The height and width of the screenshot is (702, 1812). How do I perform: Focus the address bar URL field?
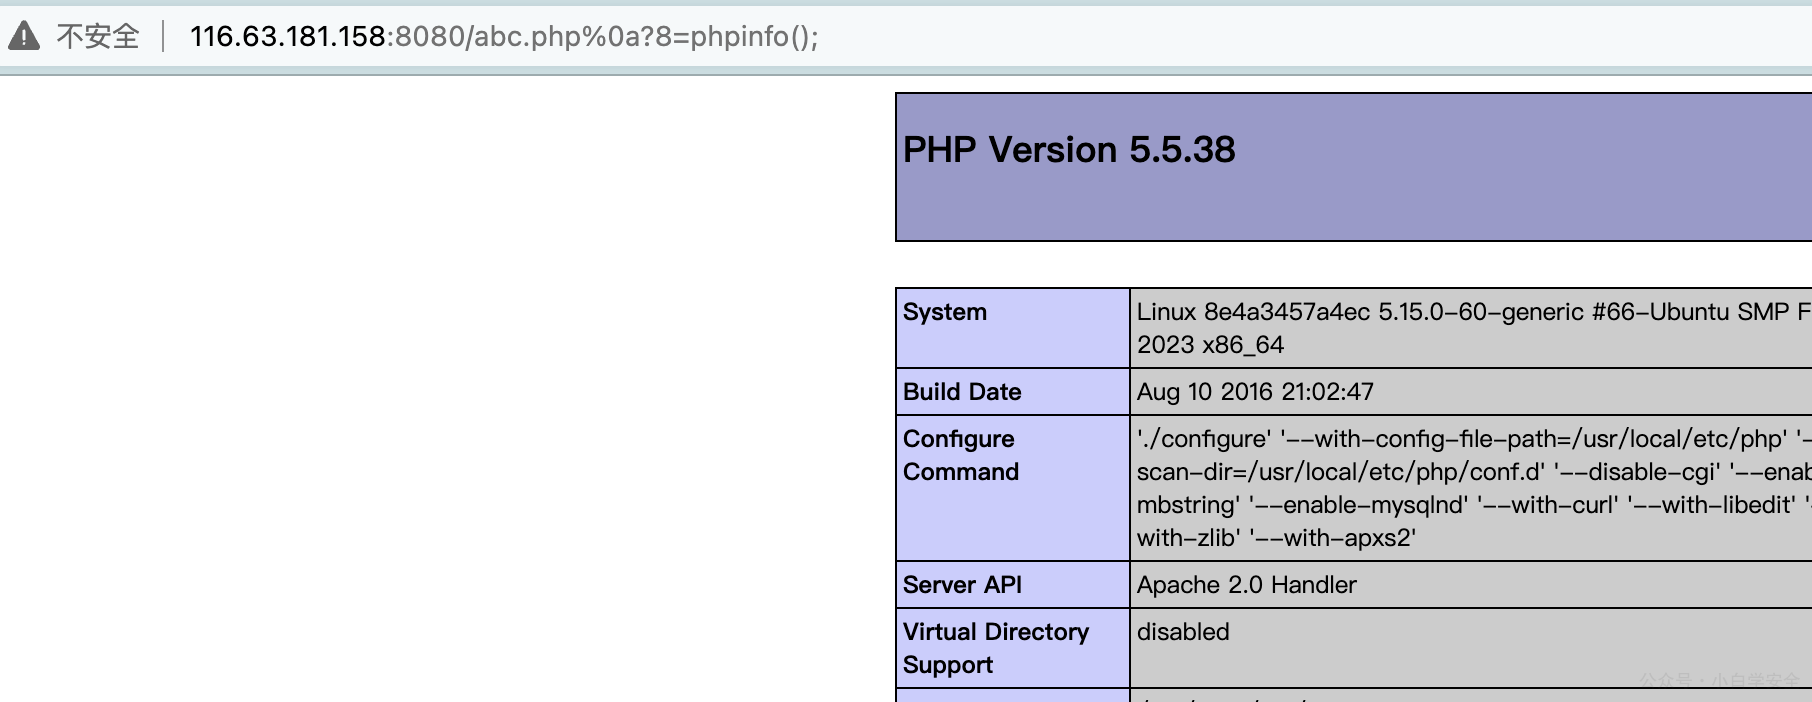pyautogui.click(x=504, y=36)
